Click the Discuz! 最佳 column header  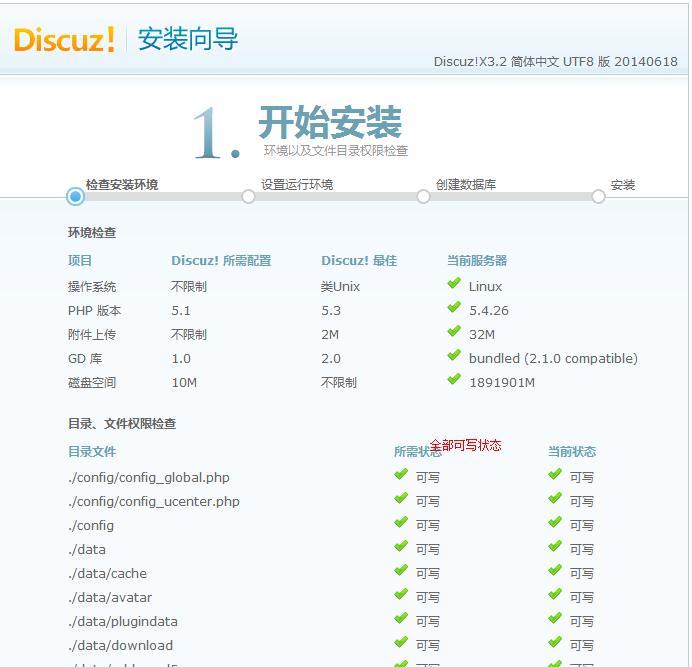coord(359,260)
